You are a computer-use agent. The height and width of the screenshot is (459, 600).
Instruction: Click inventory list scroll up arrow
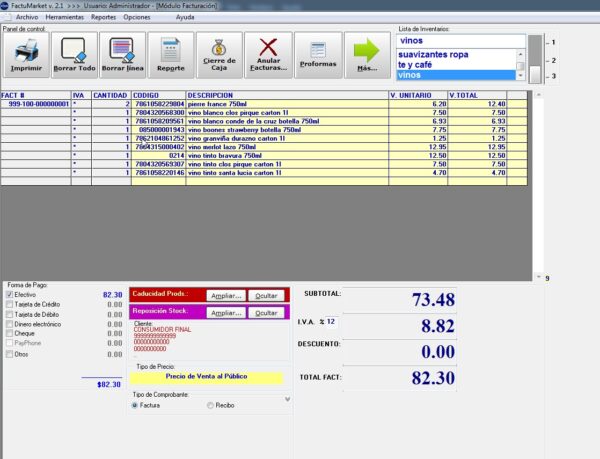click(x=520, y=54)
